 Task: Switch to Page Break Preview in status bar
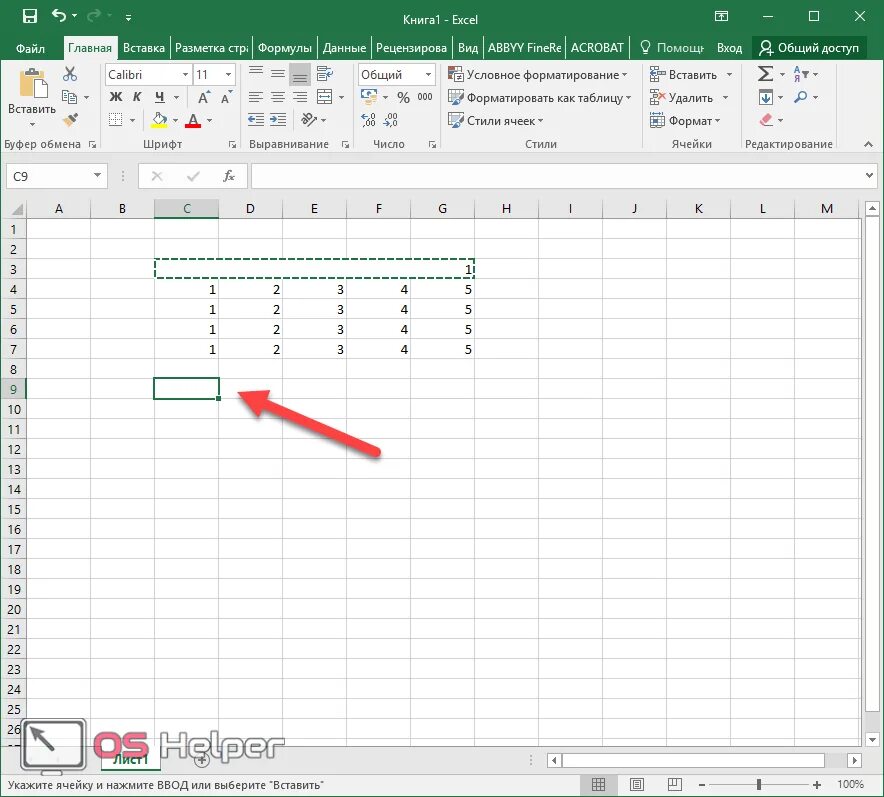(x=674, y=784)
